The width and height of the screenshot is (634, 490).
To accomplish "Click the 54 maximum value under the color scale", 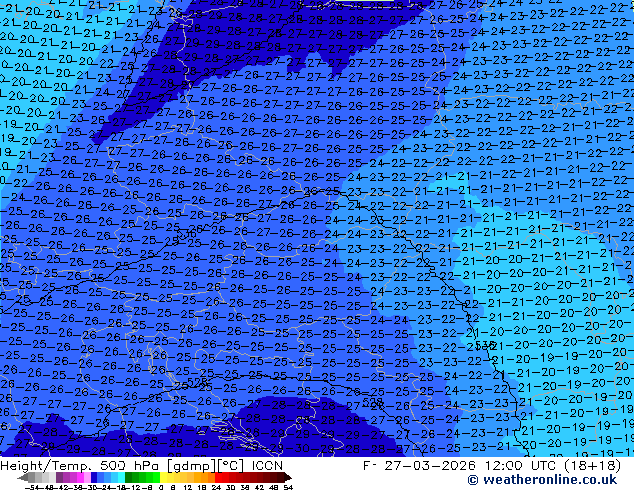I will [288, 487].
